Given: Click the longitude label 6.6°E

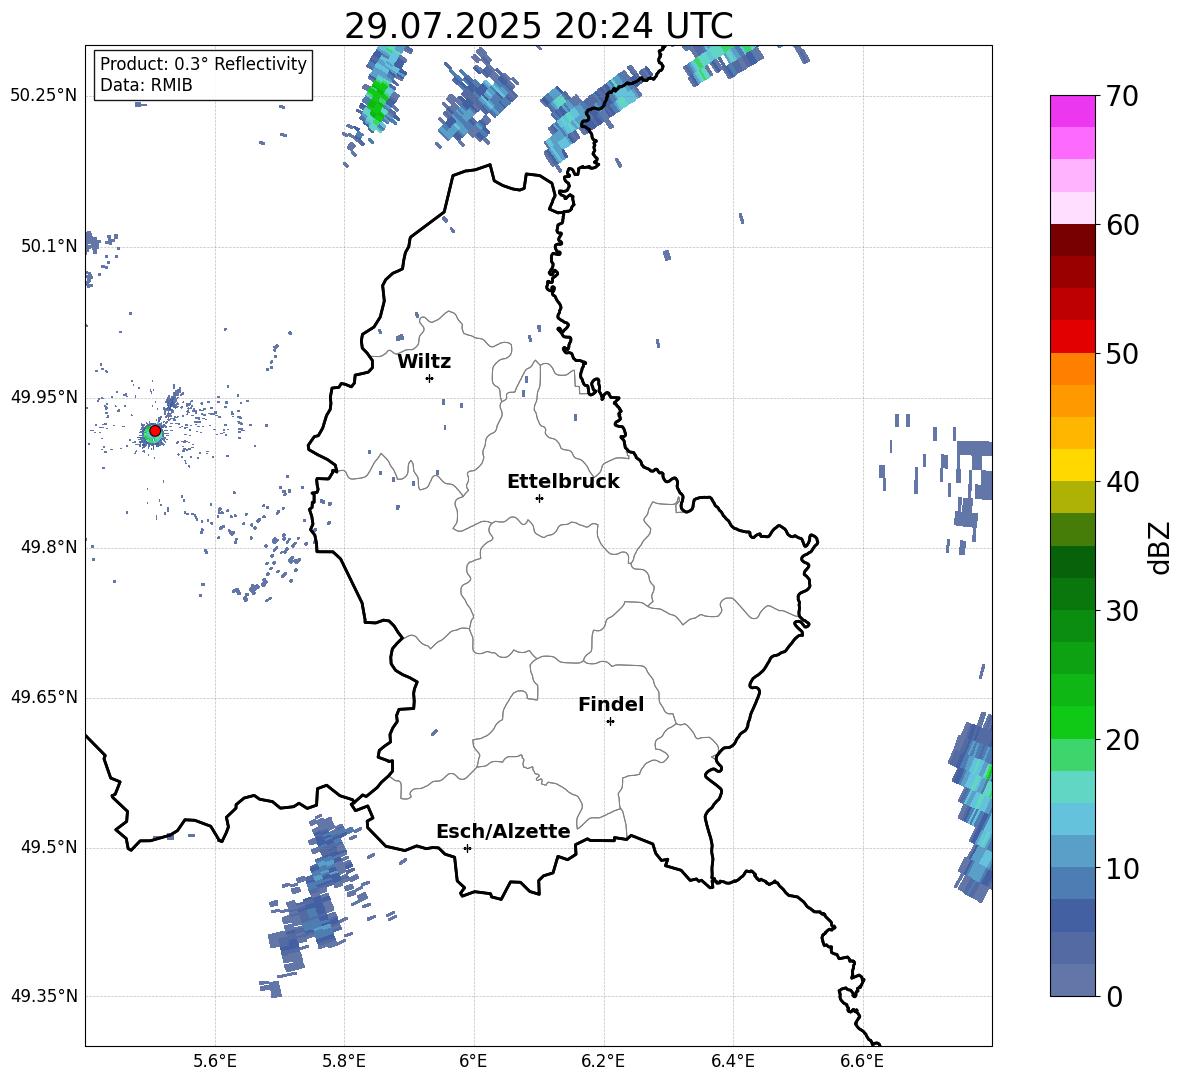Looking at the screenshot, I should pyautogui.click(x=862, y=1061).
